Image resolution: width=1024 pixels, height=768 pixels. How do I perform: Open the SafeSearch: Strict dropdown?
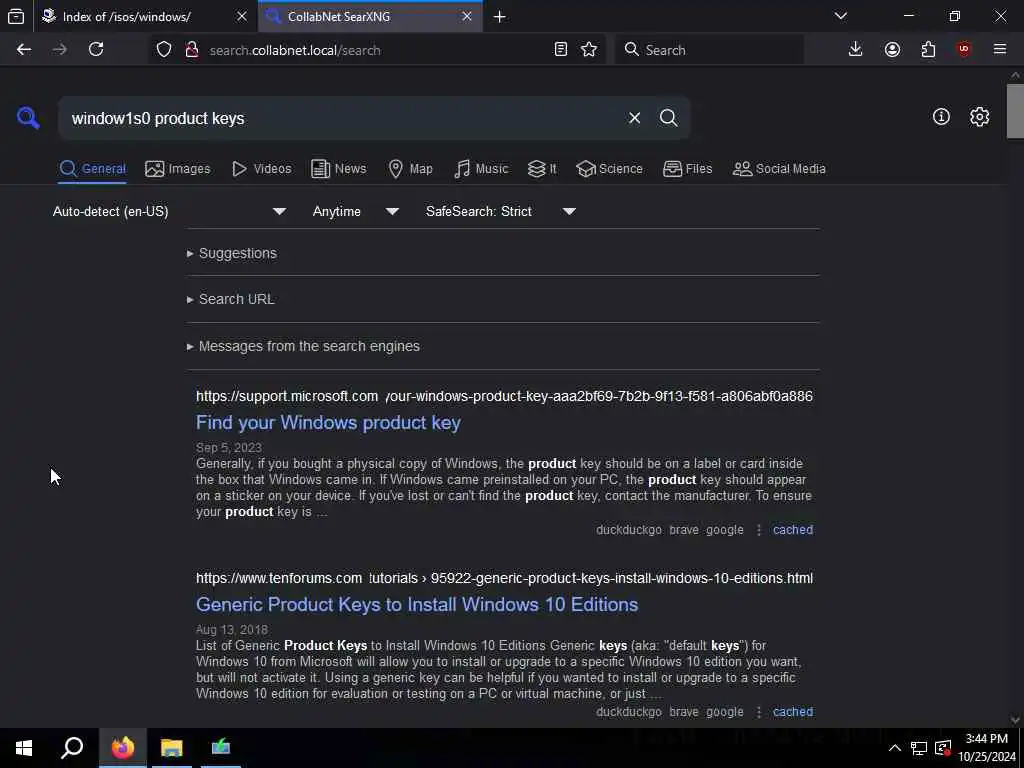(501, 212)
